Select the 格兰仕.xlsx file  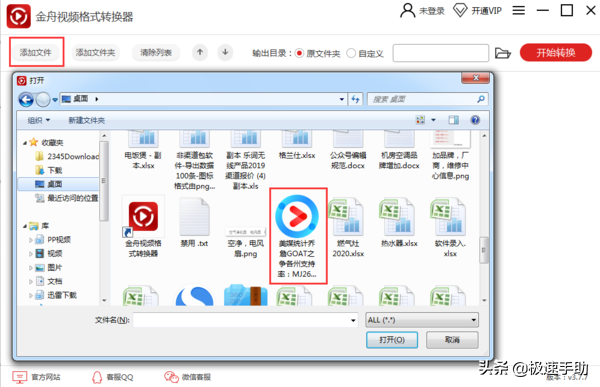click(297, 145)
